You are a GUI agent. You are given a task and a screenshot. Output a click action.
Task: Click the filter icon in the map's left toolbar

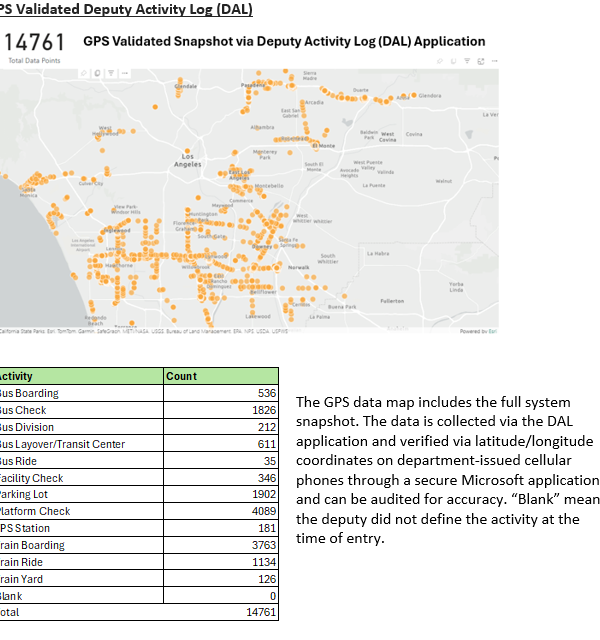[x=108, y=73]
